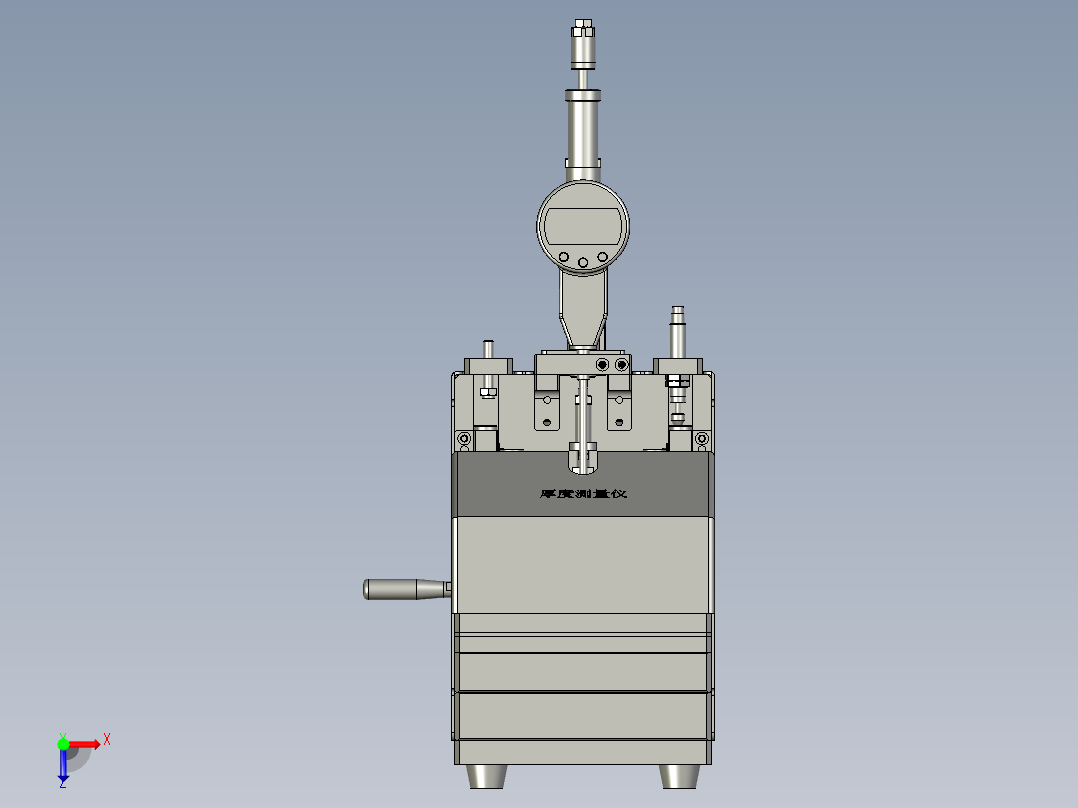Select the measuring probe spindle
The height and width of the screenshot is (808, 1078).
pyautogui.click(x=583, y=425)
